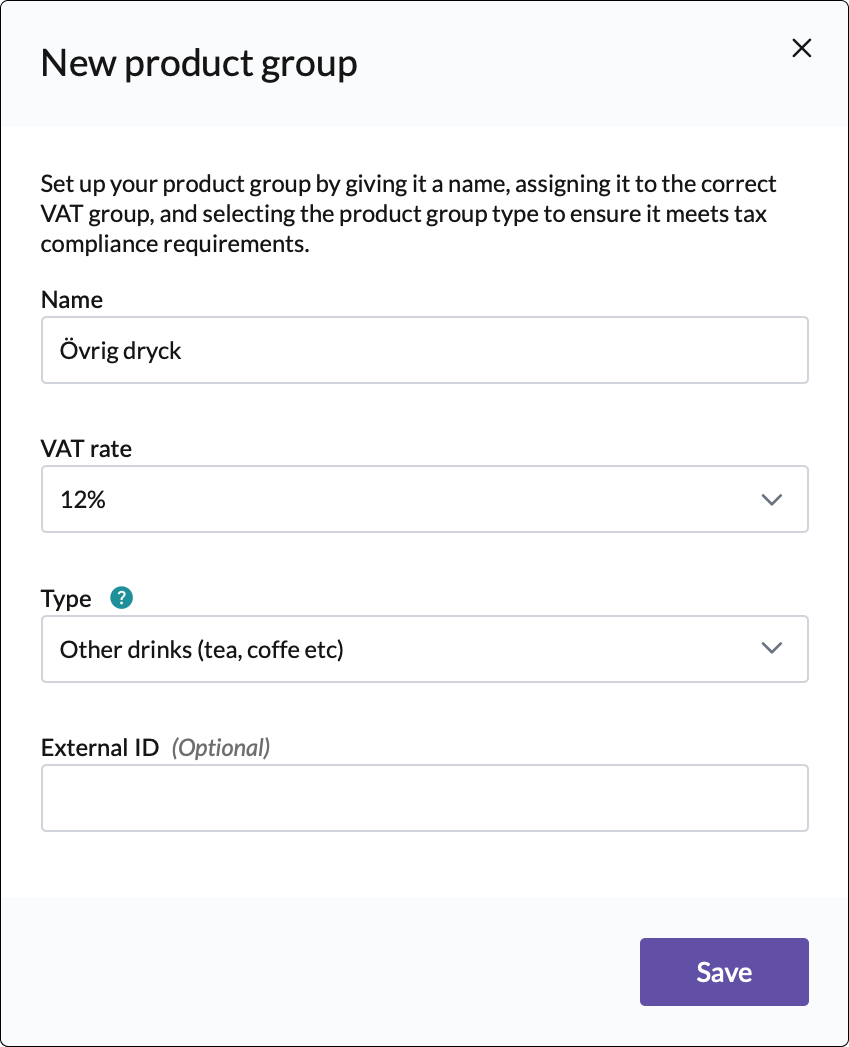
Task: Click the "External ID" label
Action: (100, 747)
